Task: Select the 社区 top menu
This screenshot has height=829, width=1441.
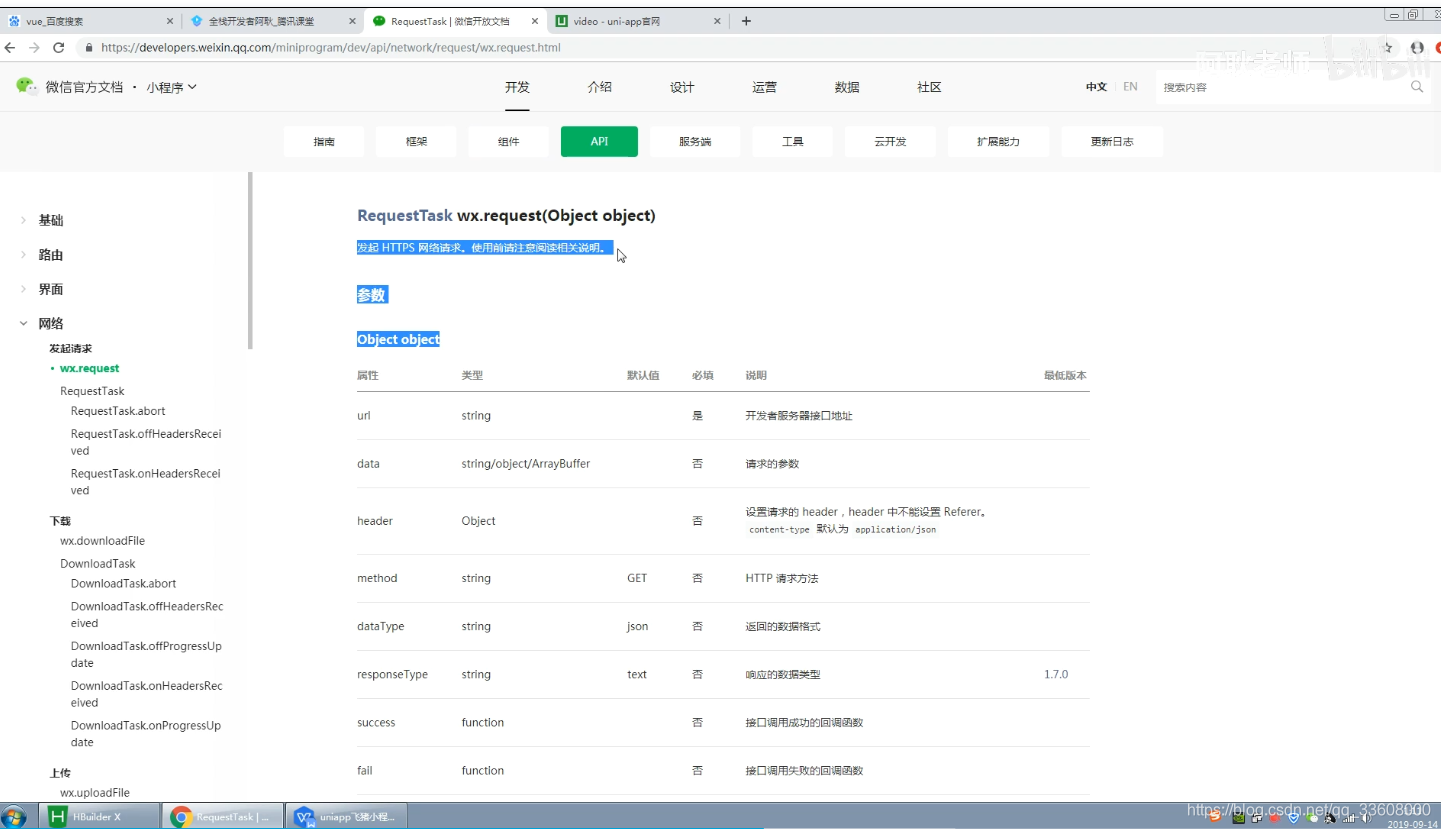Action: 930,87
